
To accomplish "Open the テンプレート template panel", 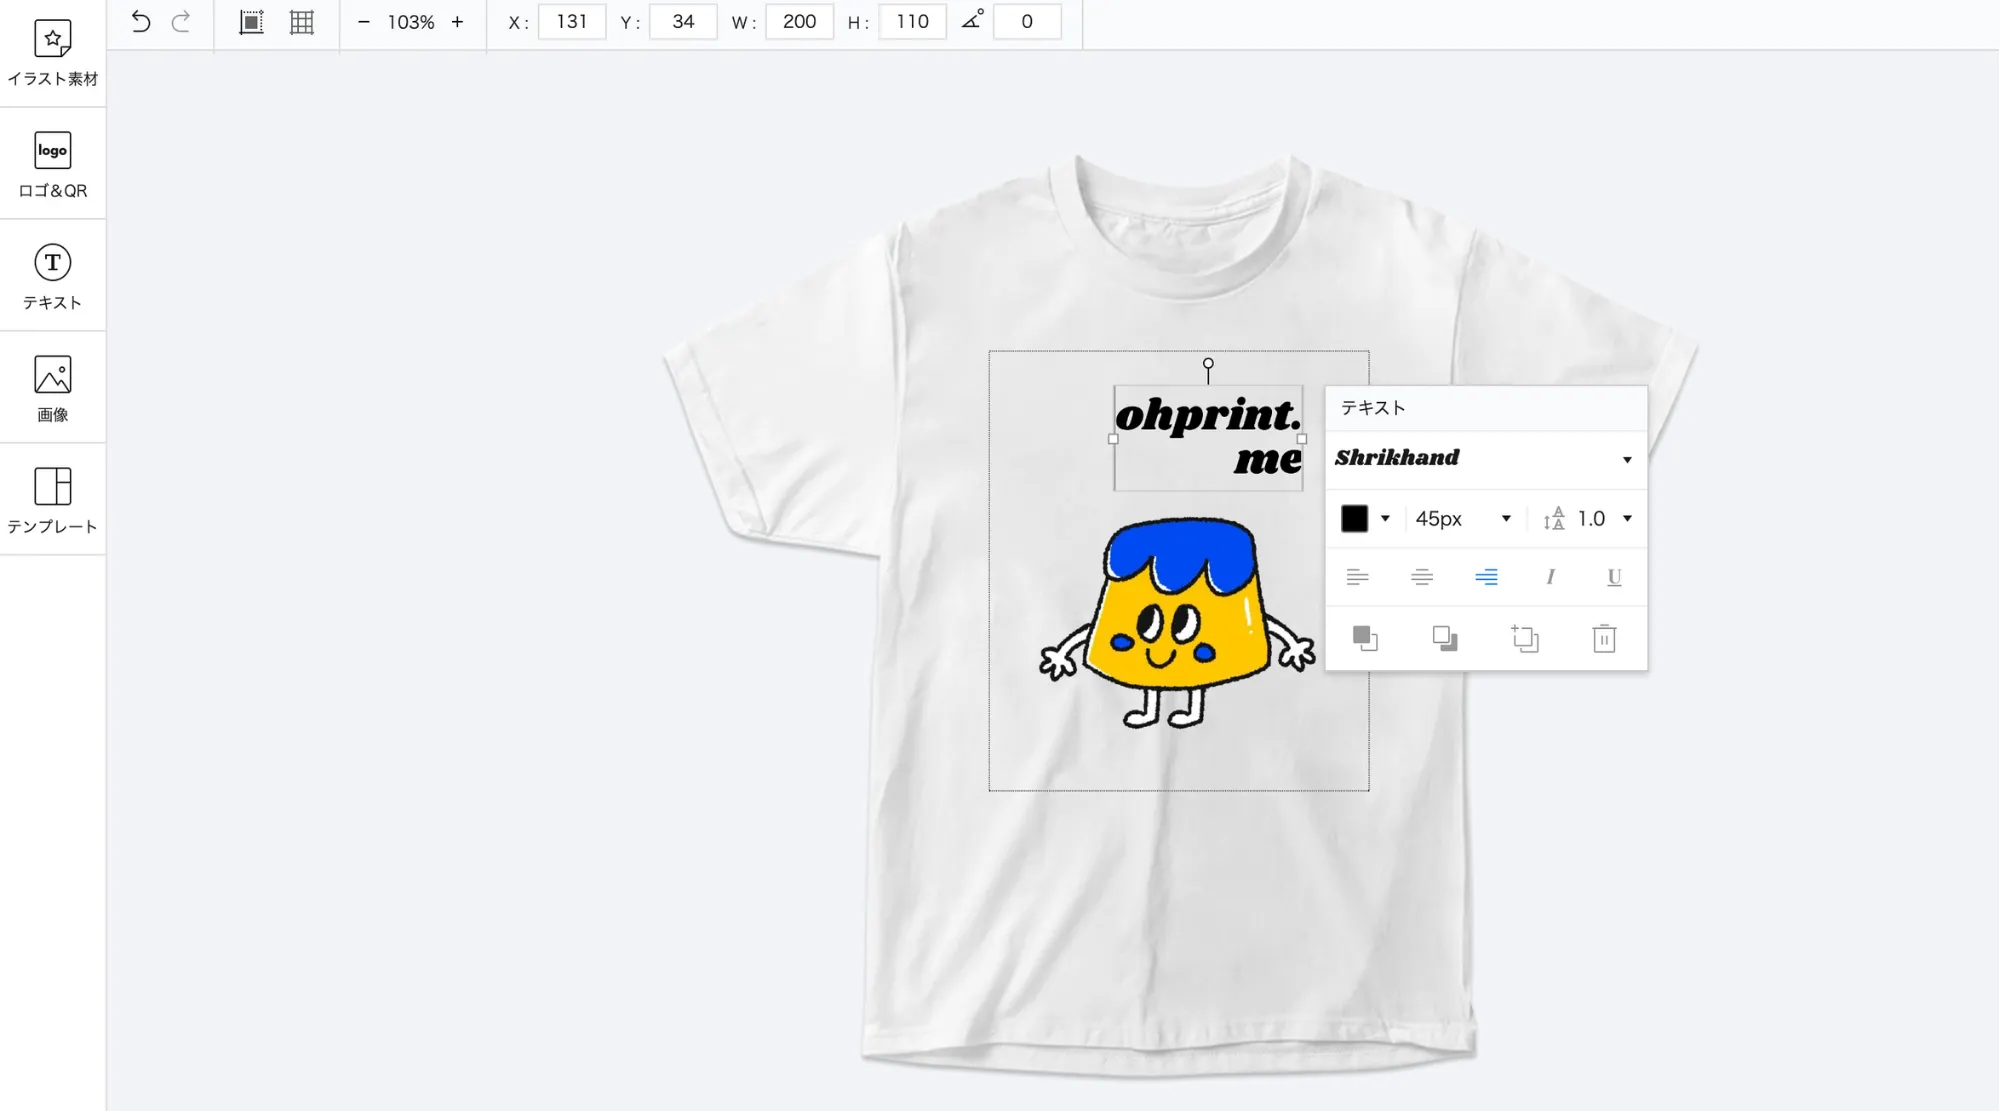I will (x=52, y=501).
